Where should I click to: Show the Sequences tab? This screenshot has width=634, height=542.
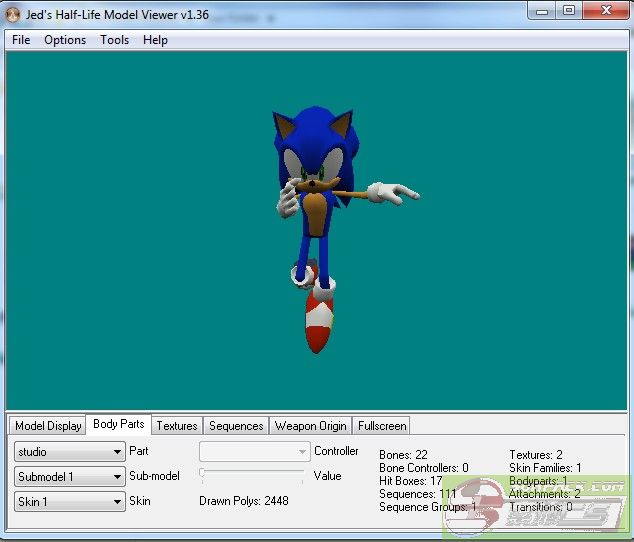pyautogui.click(x=236, y=426)
